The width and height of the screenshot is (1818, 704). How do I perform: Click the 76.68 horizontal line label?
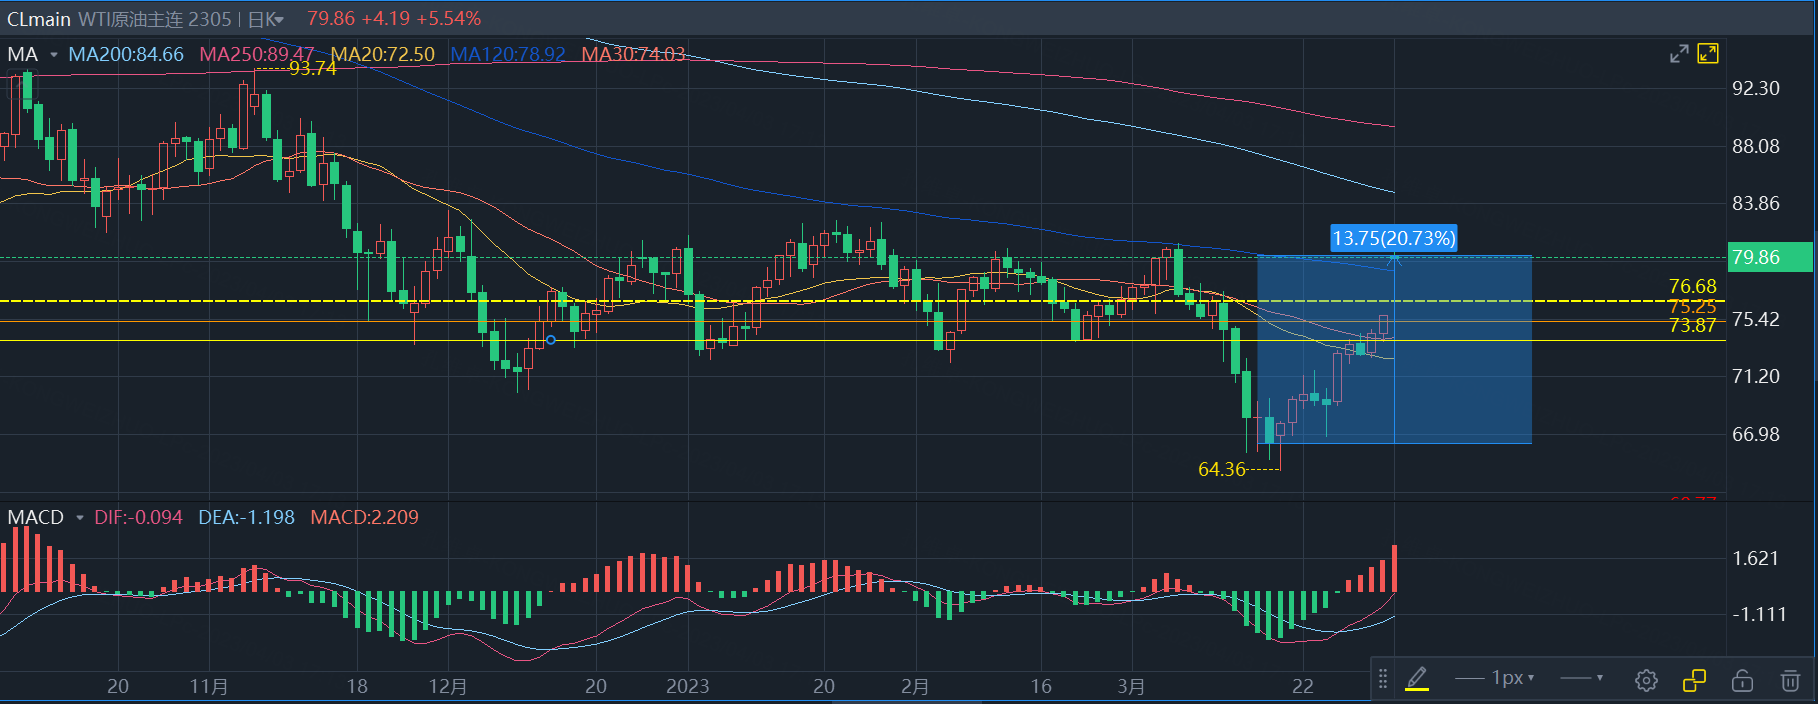tap(1692, 287)
